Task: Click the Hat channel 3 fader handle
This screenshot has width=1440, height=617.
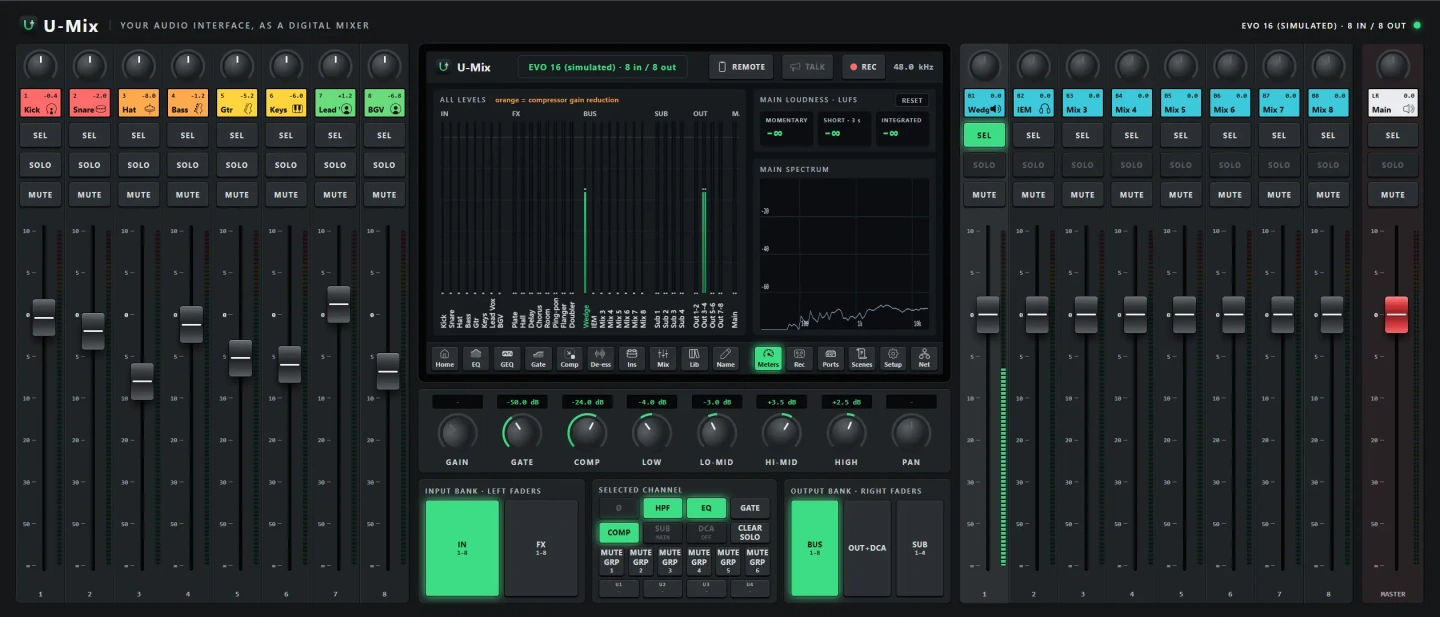Action: coord(142,381)
